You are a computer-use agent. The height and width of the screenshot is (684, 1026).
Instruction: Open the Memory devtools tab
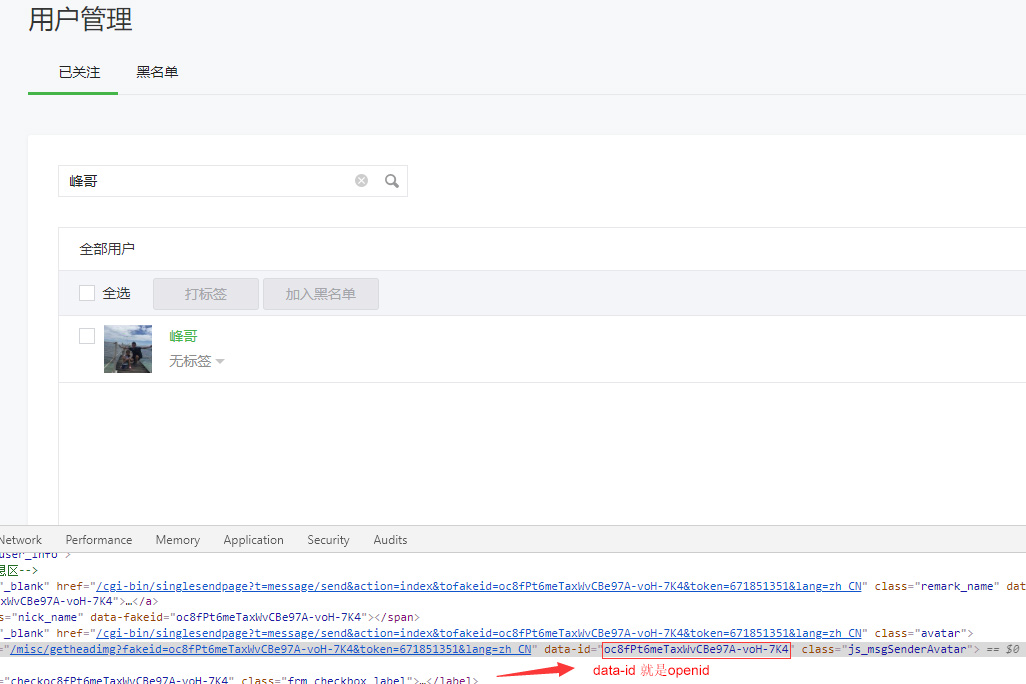pyautogui.click(x=178, y=540)
